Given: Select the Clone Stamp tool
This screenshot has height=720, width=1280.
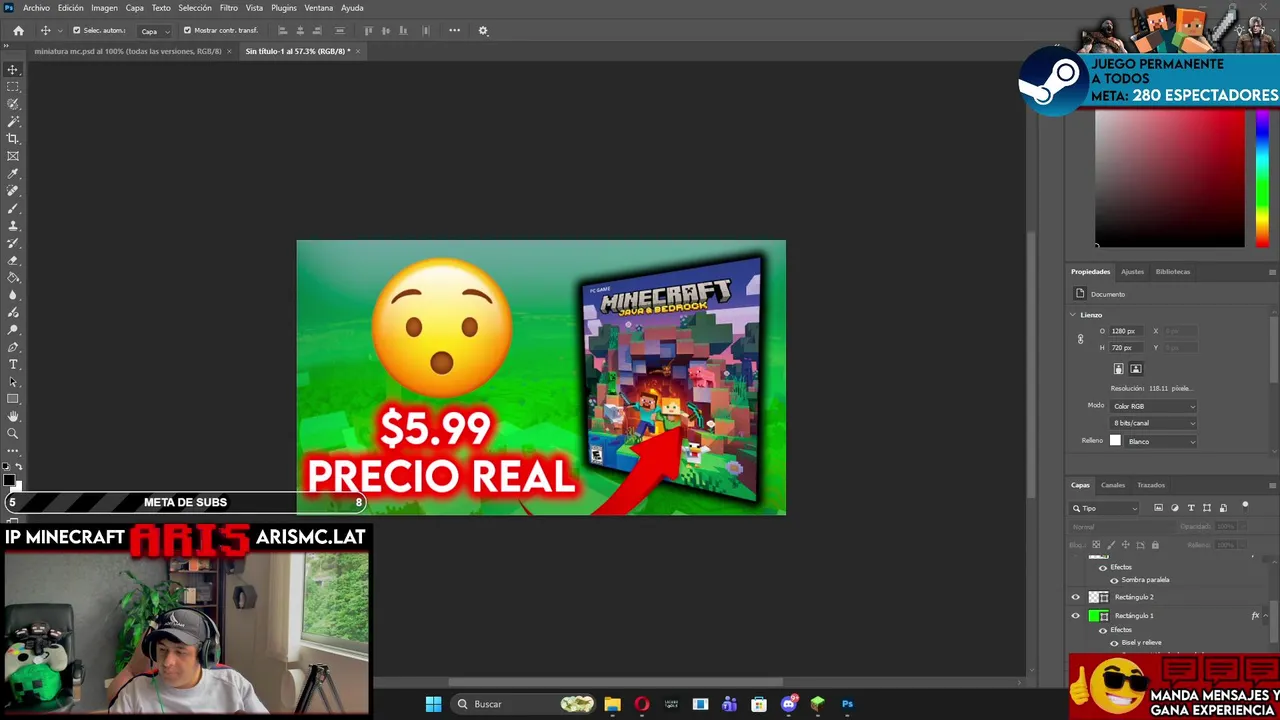Looking at the screenshot, I should coord(13,225).
